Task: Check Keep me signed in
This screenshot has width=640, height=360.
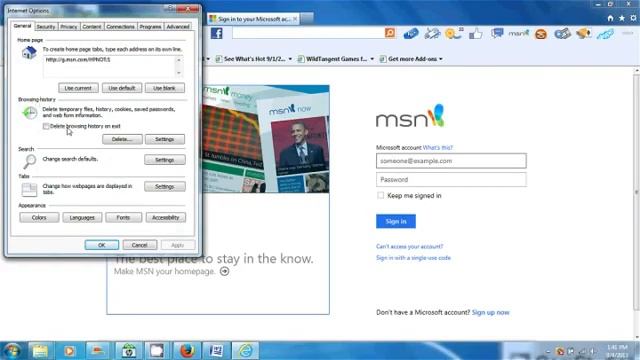Action: (380, 196)
